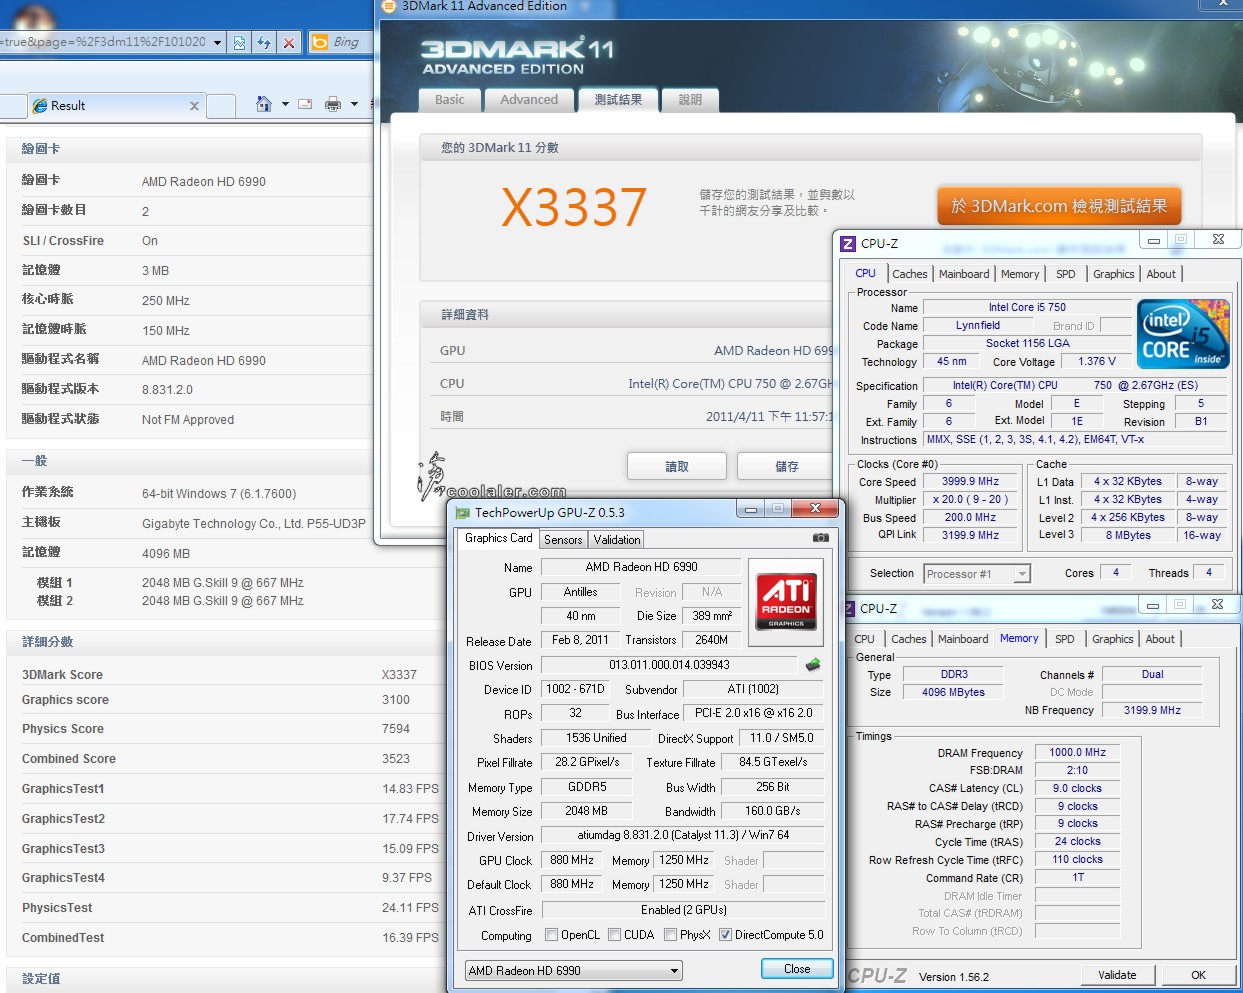Switch to the Basic tab in 3DMark 11
Screen dimensions: 1243x993
pos(450,100)
